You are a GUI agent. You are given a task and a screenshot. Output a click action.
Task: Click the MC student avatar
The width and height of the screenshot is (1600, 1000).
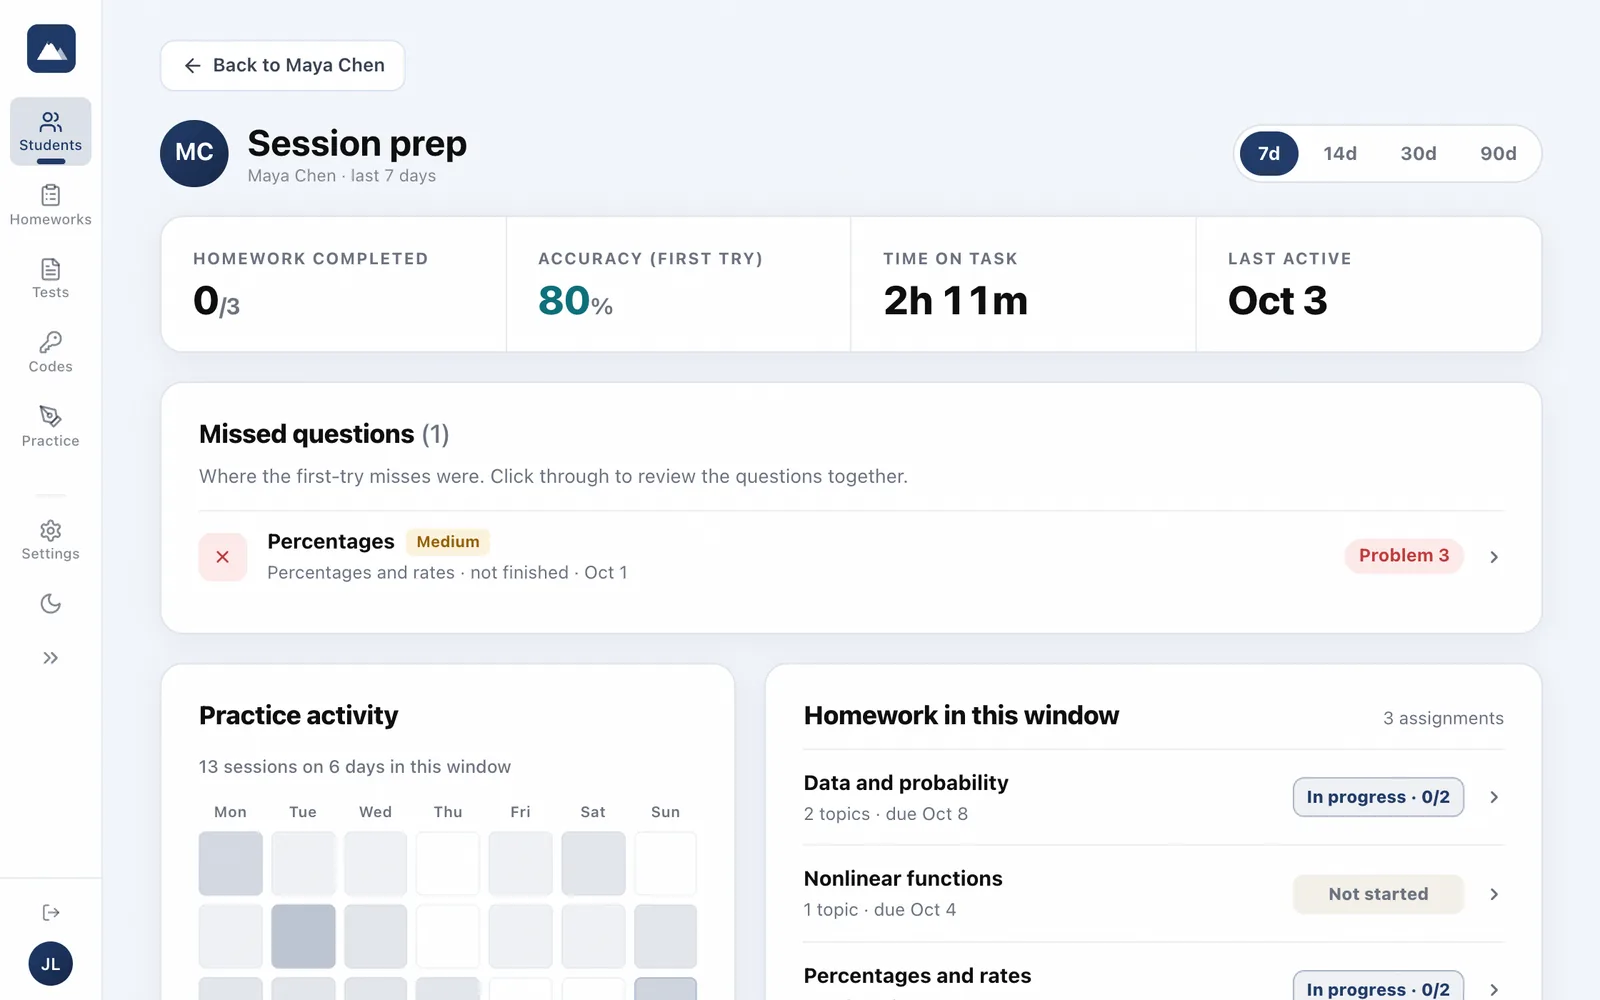pyautogui.click(x=194, y=153)
